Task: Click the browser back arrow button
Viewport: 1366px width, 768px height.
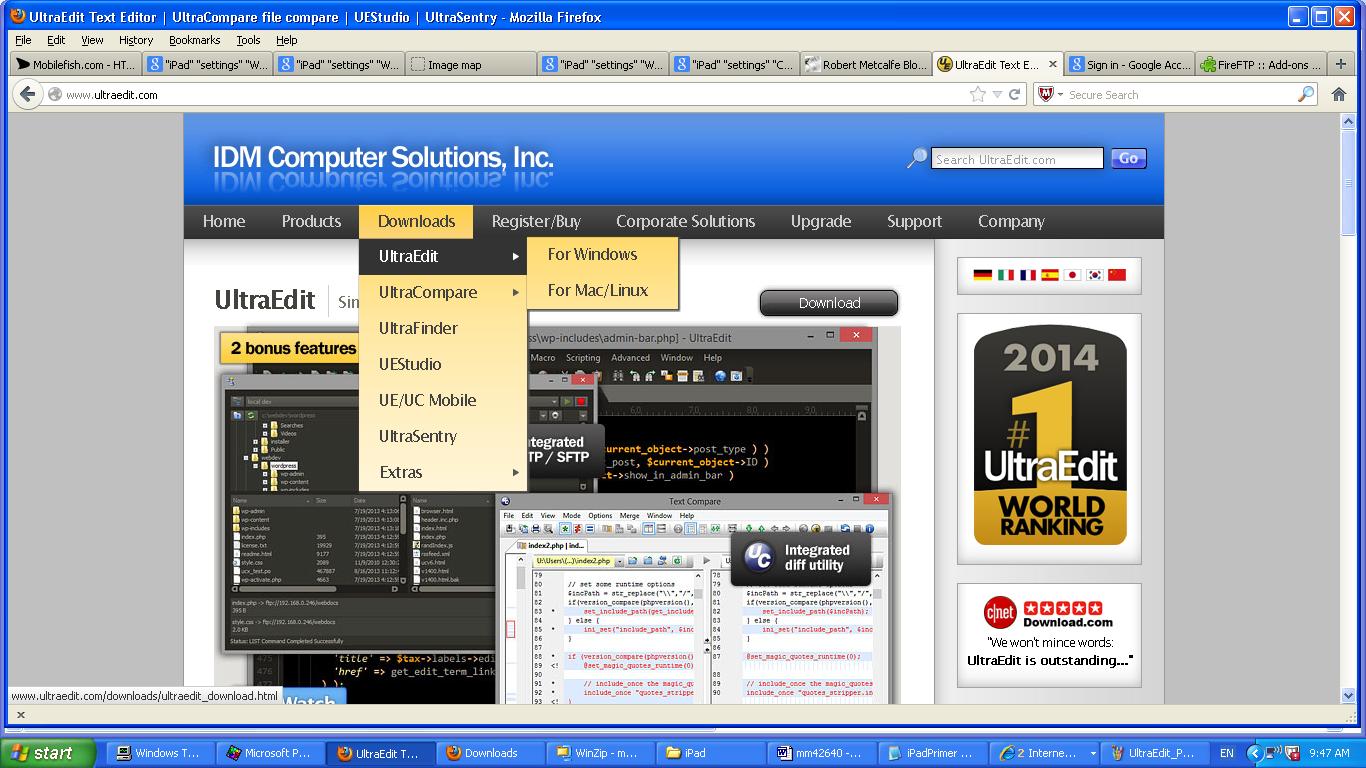Action: point(27,95)
